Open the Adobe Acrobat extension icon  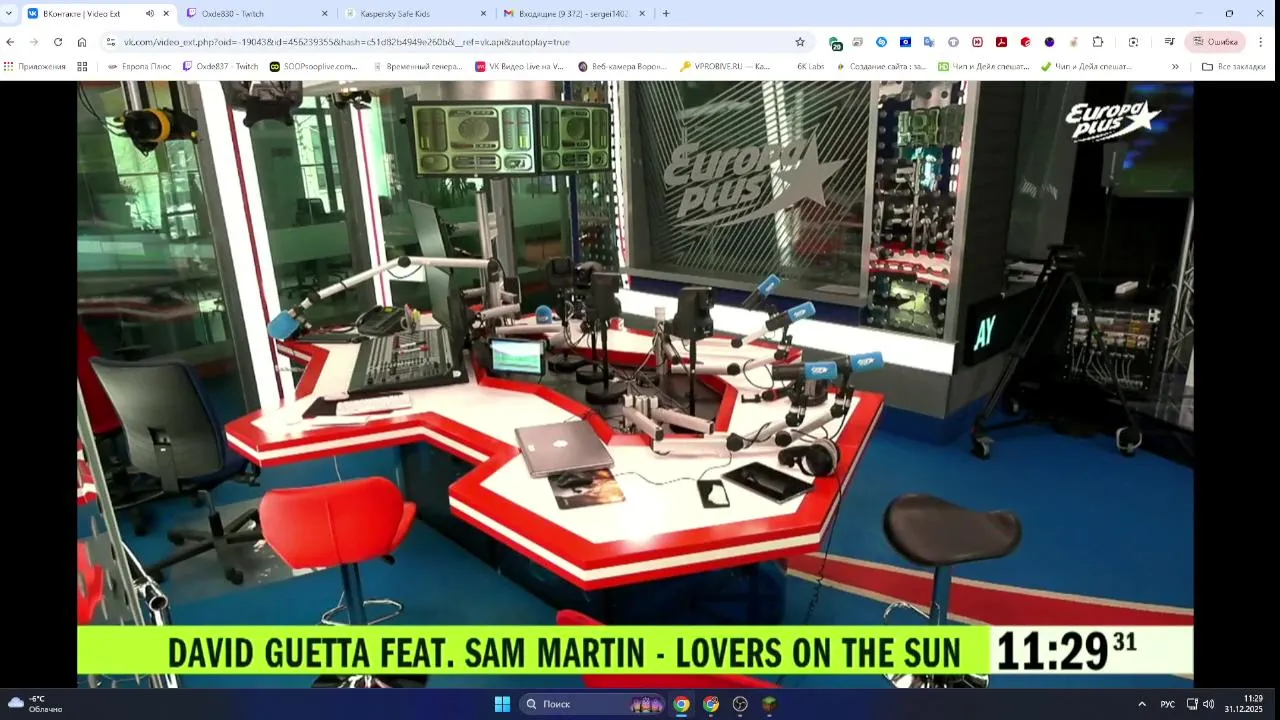(x=1001, y=42)
